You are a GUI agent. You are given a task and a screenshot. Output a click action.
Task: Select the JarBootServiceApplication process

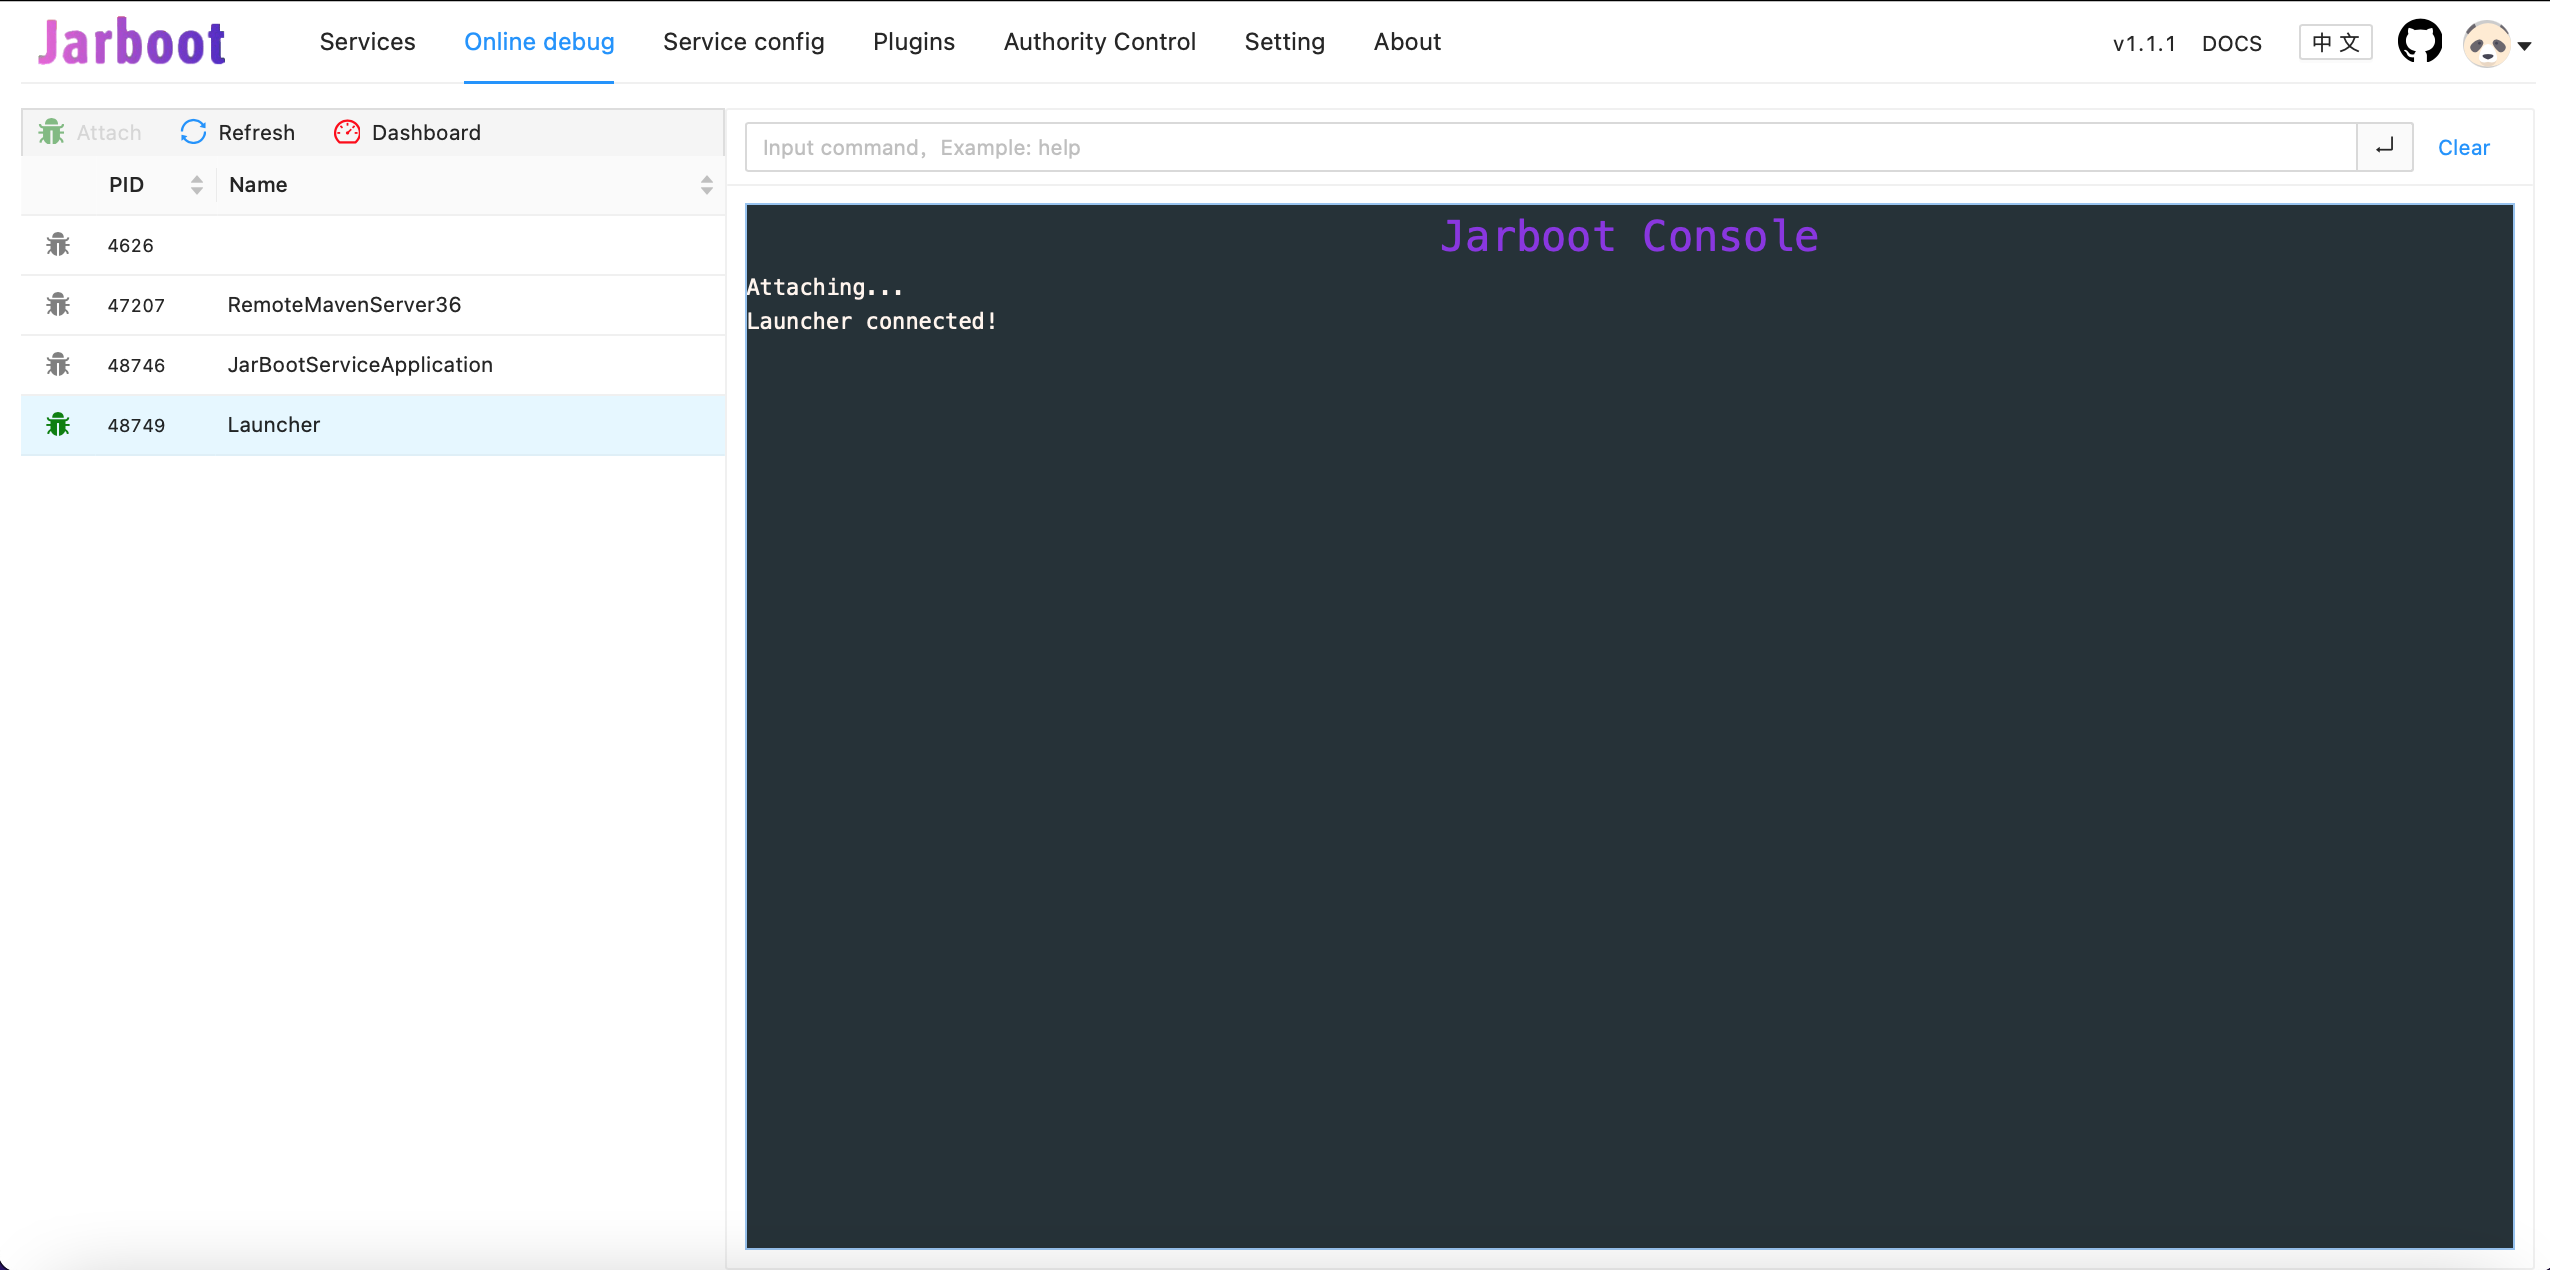pyautogui.click(x=373, y=365)
